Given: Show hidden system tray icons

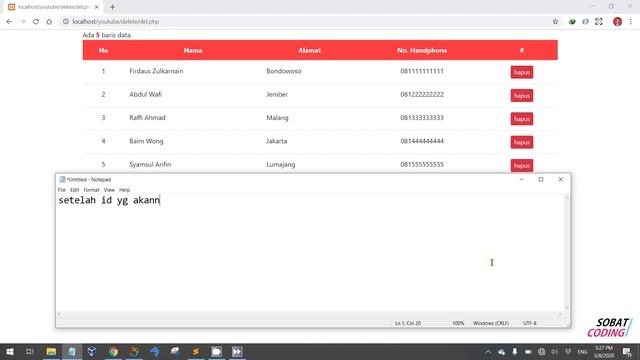Looking at the screenshot, I should pyautogui.click(x=488, y=352).
